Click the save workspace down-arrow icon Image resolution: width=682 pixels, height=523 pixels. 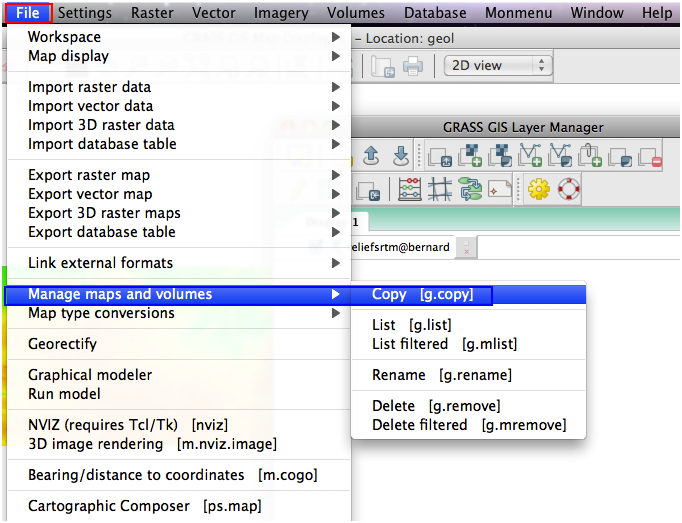click(400, 156)
